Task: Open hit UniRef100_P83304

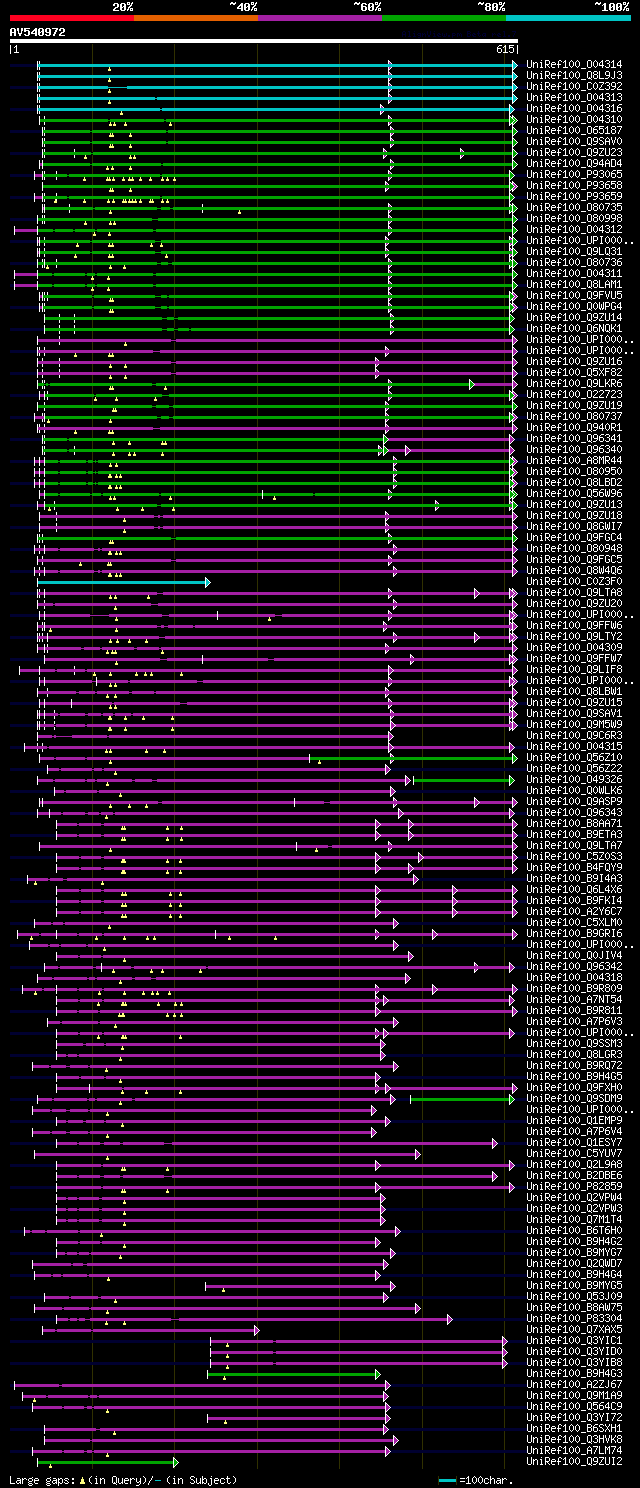Action: 574,1319
